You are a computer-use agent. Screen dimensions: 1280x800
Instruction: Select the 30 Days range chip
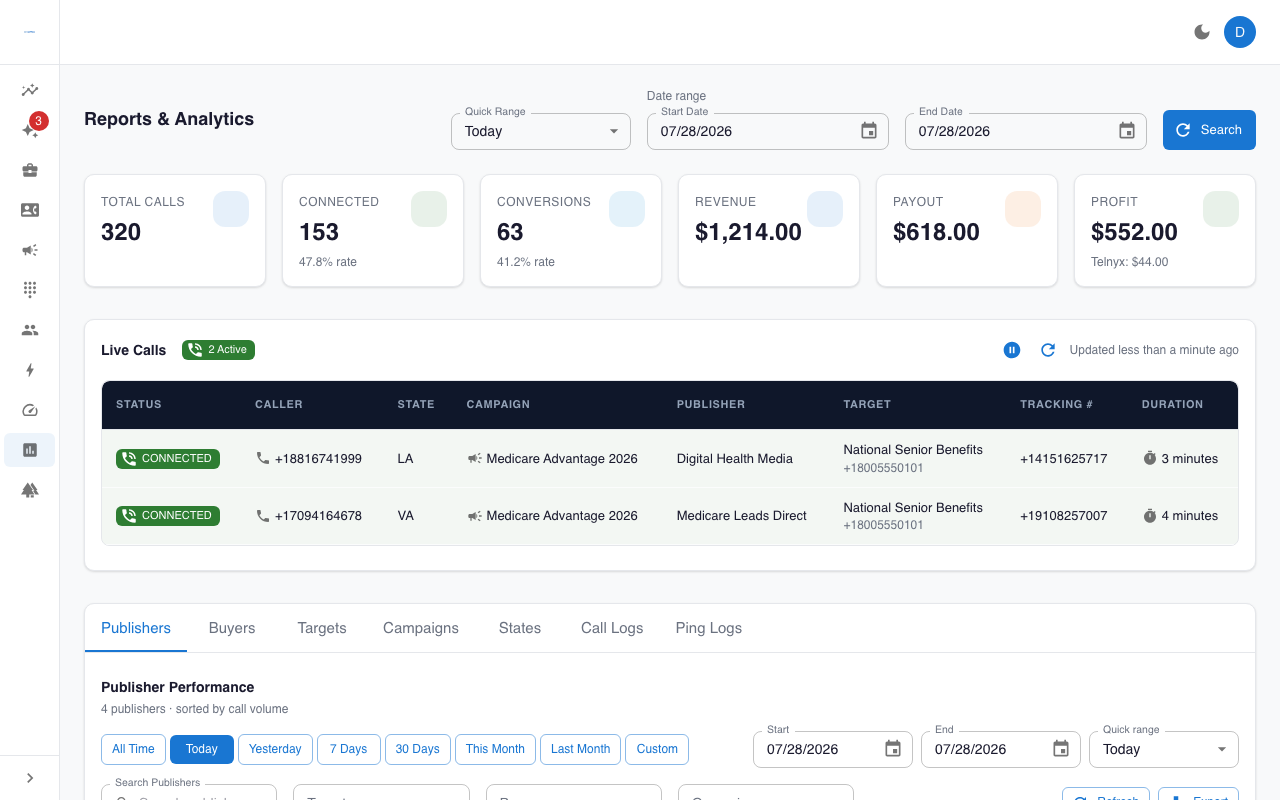[417, 749]
